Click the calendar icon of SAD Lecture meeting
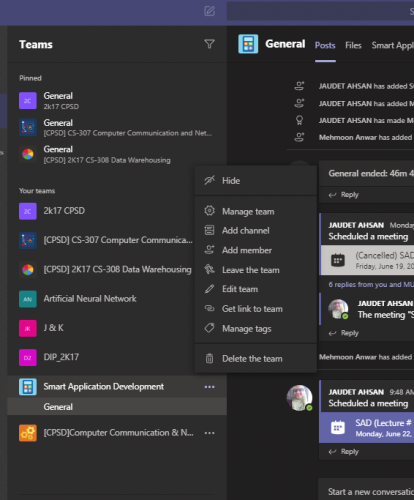The height and width of the screenshot is (500, 414). [x=338, y=427]
